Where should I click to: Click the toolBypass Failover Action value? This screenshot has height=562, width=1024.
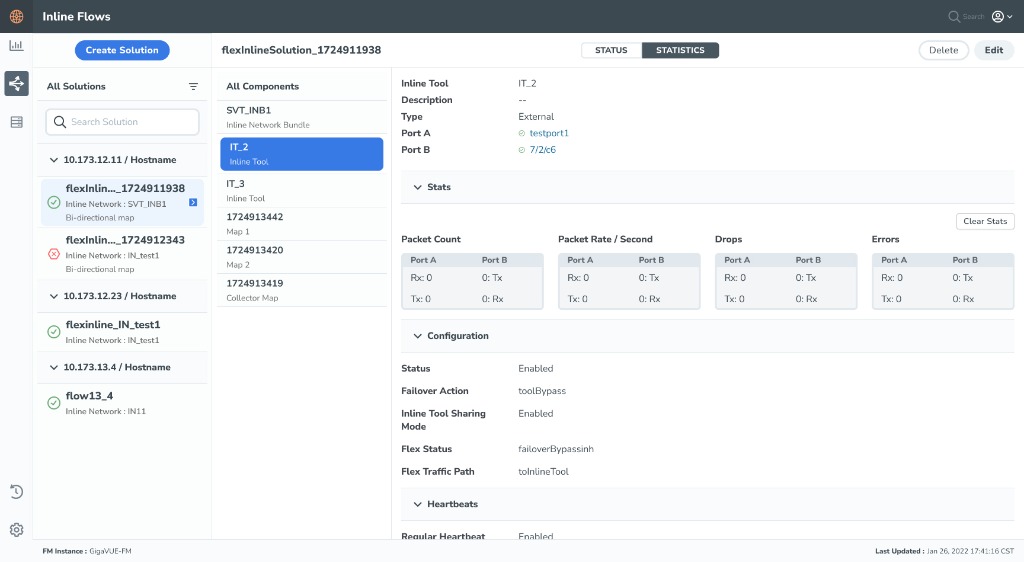coord(542,391)
